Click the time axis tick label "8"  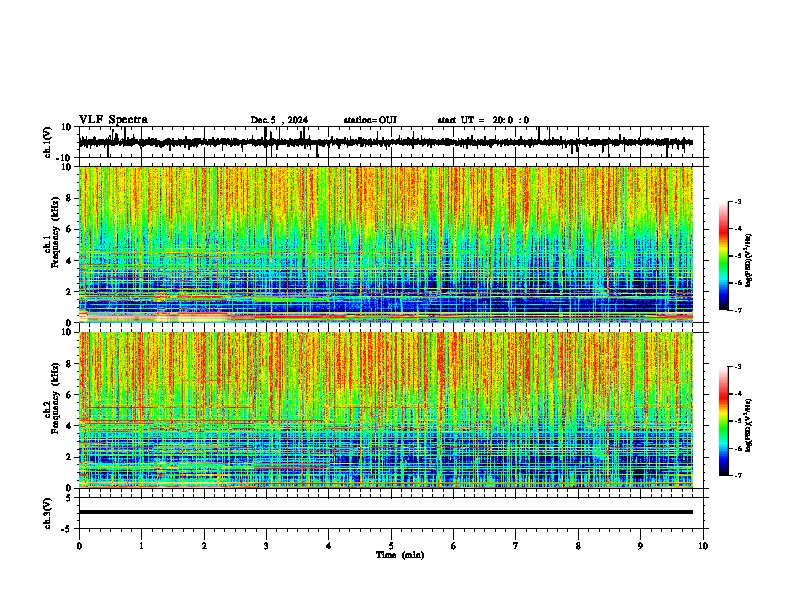[x=578, y=546]
